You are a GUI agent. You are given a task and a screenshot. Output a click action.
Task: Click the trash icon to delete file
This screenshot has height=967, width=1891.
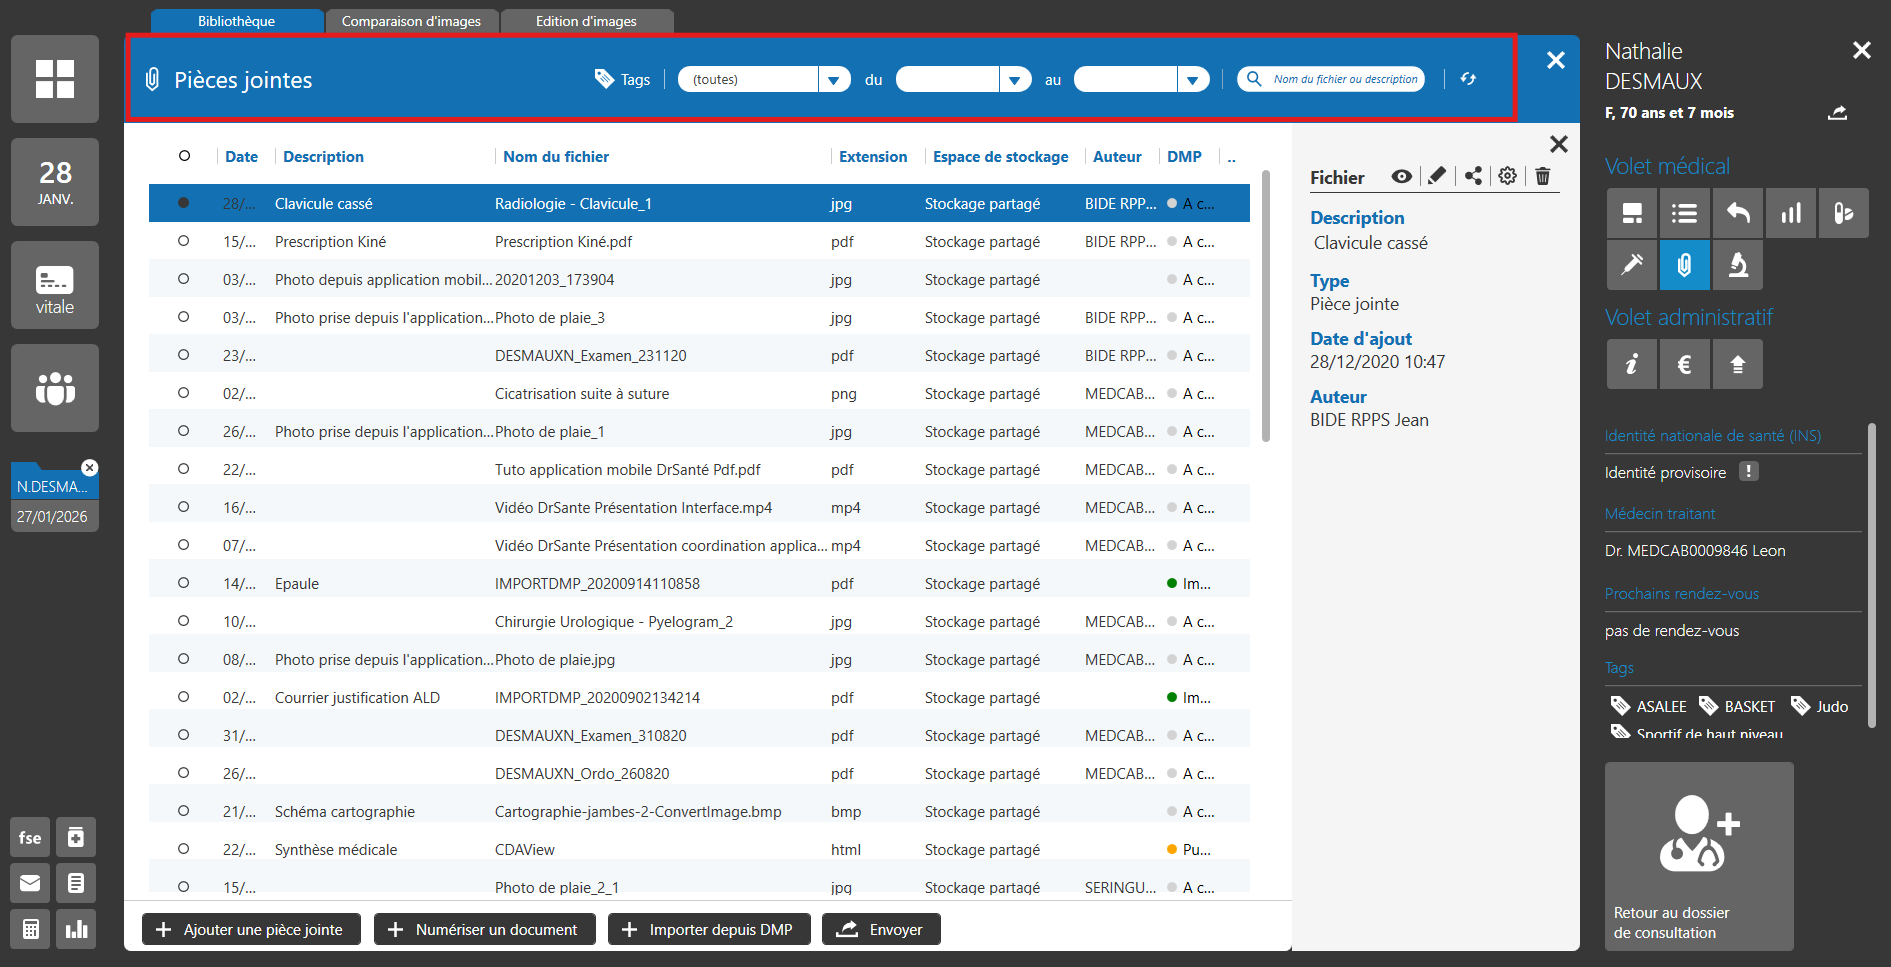click(x=1543, y=176)
